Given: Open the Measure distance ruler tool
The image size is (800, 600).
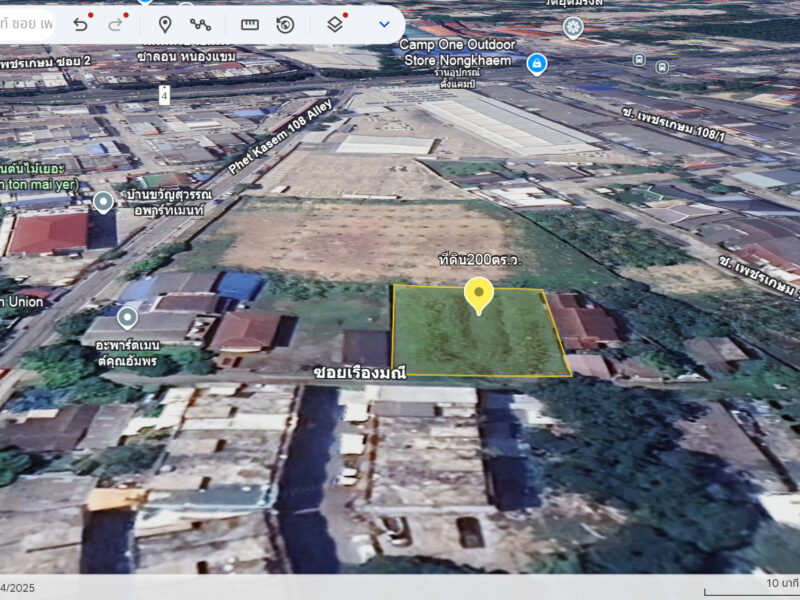Looking at the screenshot, I should (x=250, y=24).
